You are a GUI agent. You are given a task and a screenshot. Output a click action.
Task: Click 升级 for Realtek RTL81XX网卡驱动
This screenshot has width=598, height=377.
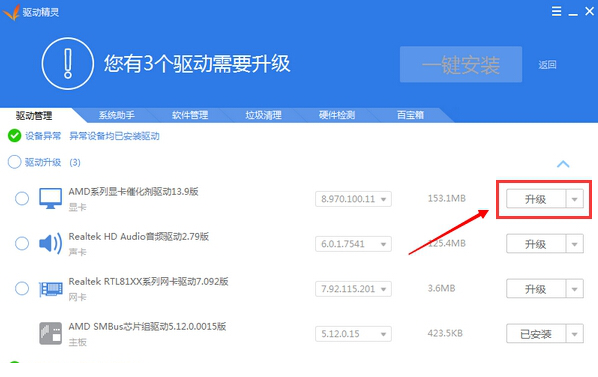(x=536, y=289)
